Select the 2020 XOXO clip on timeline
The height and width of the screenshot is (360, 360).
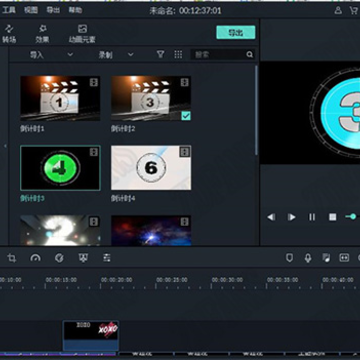click(91, 335)
